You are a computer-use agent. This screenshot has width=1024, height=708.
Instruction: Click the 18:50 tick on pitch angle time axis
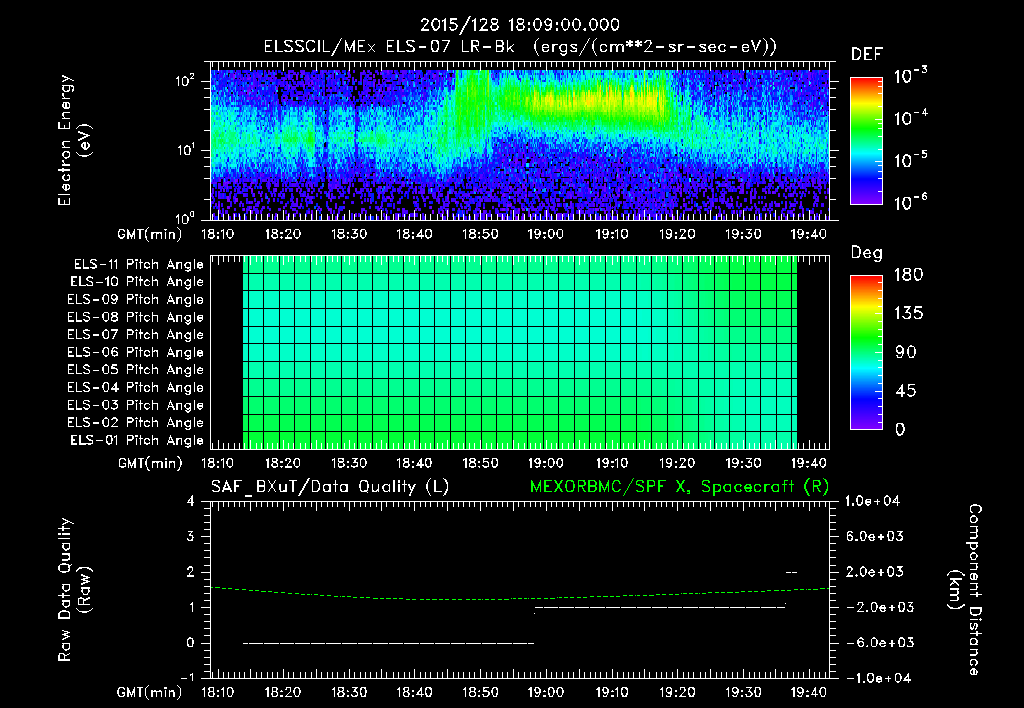coord(480,463)
